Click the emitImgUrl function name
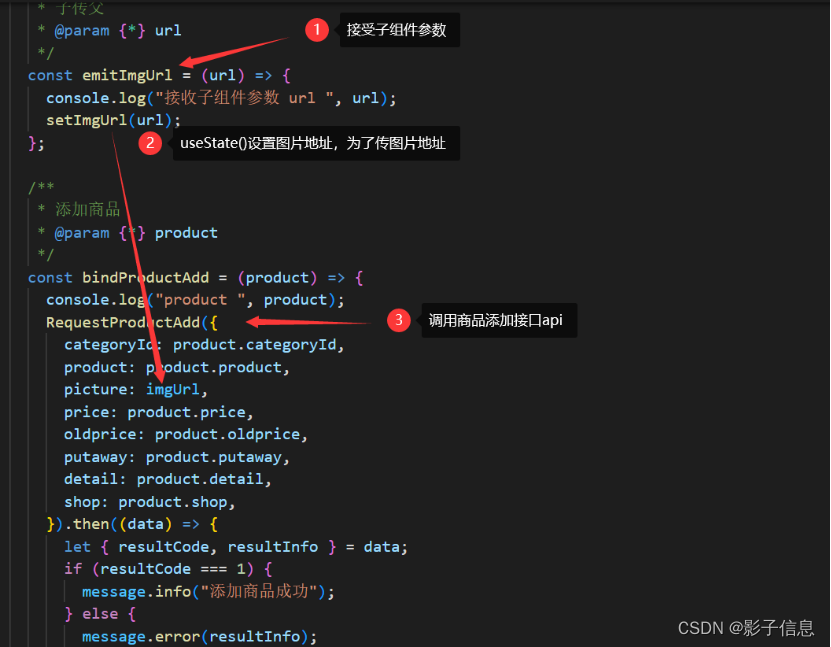 coord(127,75)
